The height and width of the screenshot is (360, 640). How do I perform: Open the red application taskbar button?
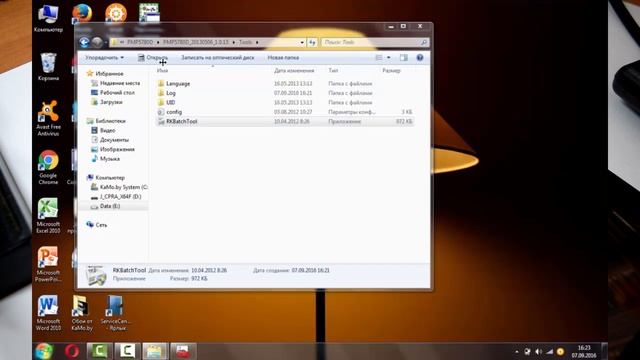point(183,351)
